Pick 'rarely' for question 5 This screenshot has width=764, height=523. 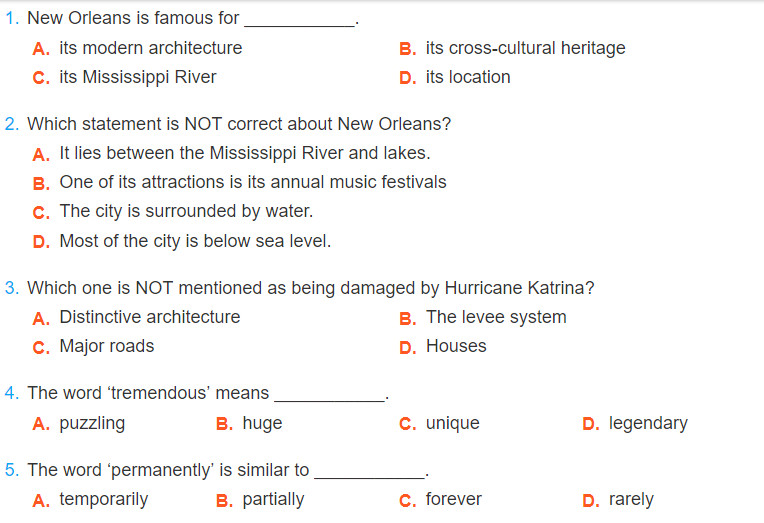[618, 500]
